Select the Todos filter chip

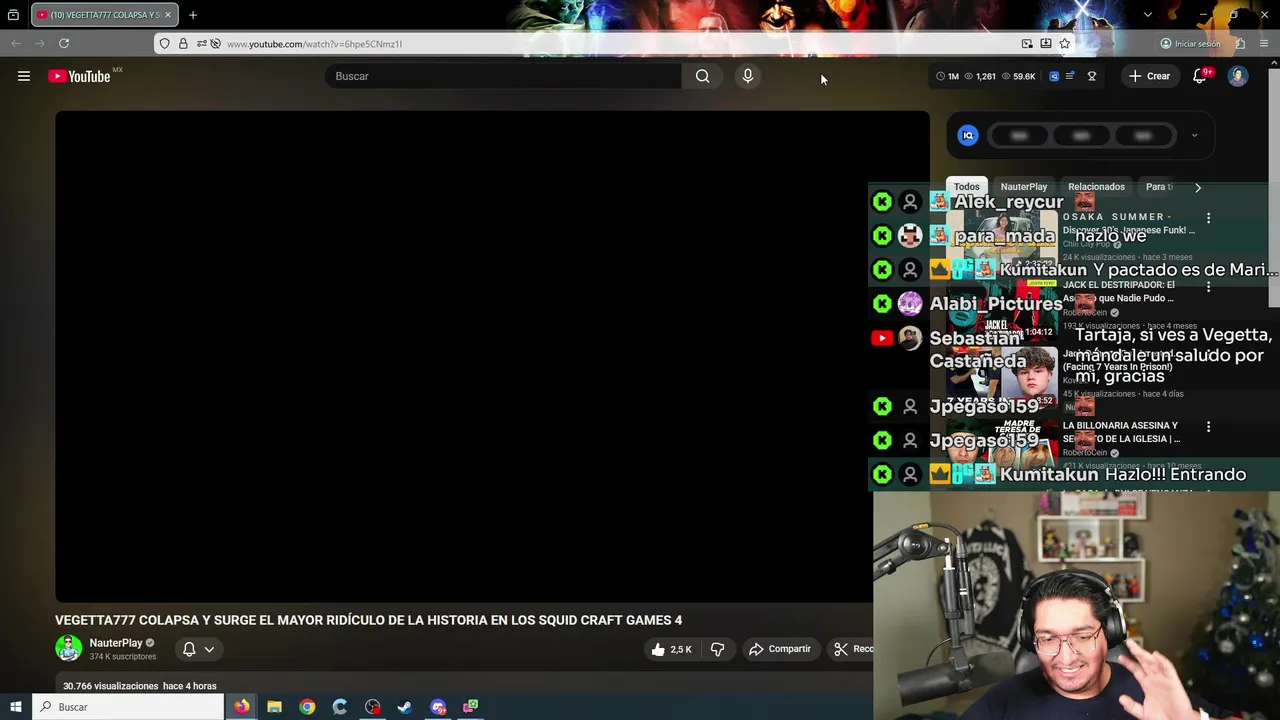966,187
